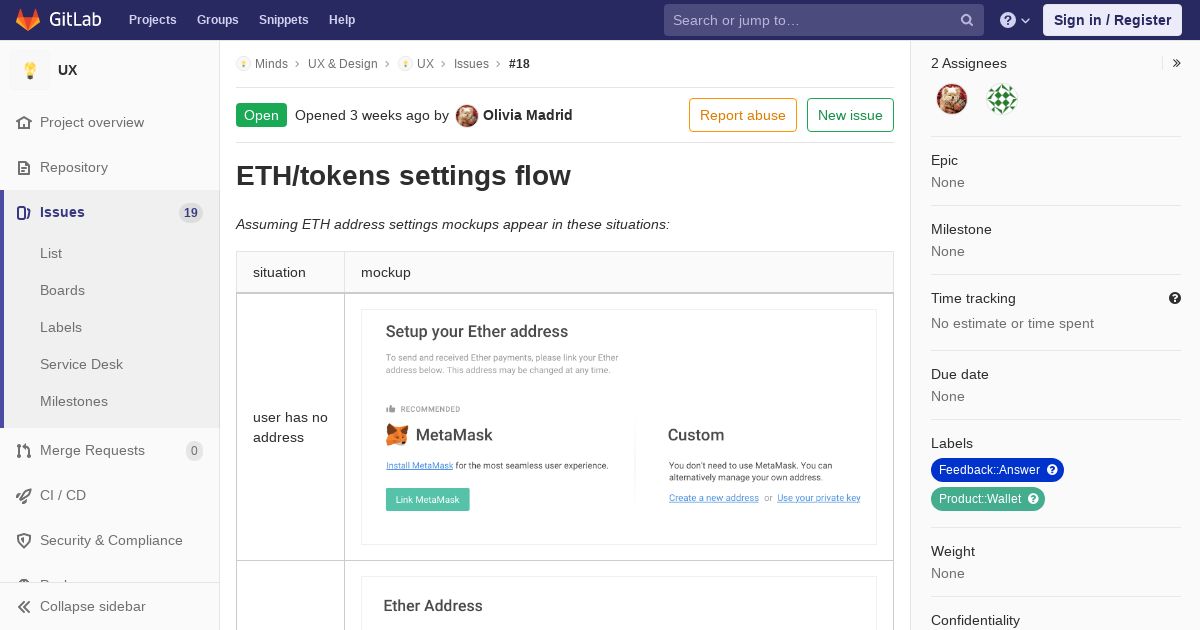Click Olivia Madrid's author avatar
The height and width of the screenshot is (630, 1200).
467,116
